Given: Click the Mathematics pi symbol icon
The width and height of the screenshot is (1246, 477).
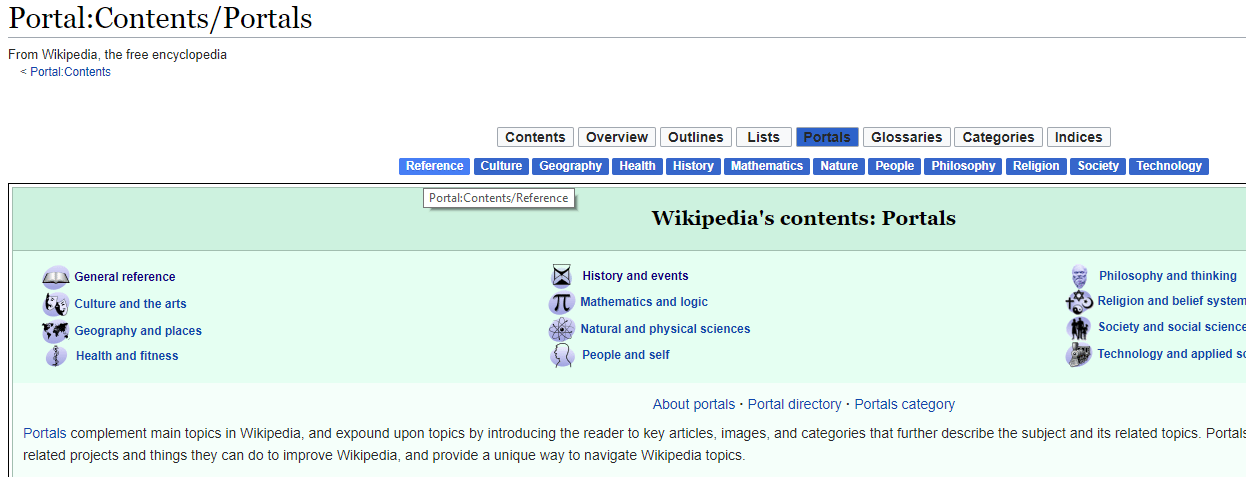Looking at the screenshot, I should click(562, 302).
